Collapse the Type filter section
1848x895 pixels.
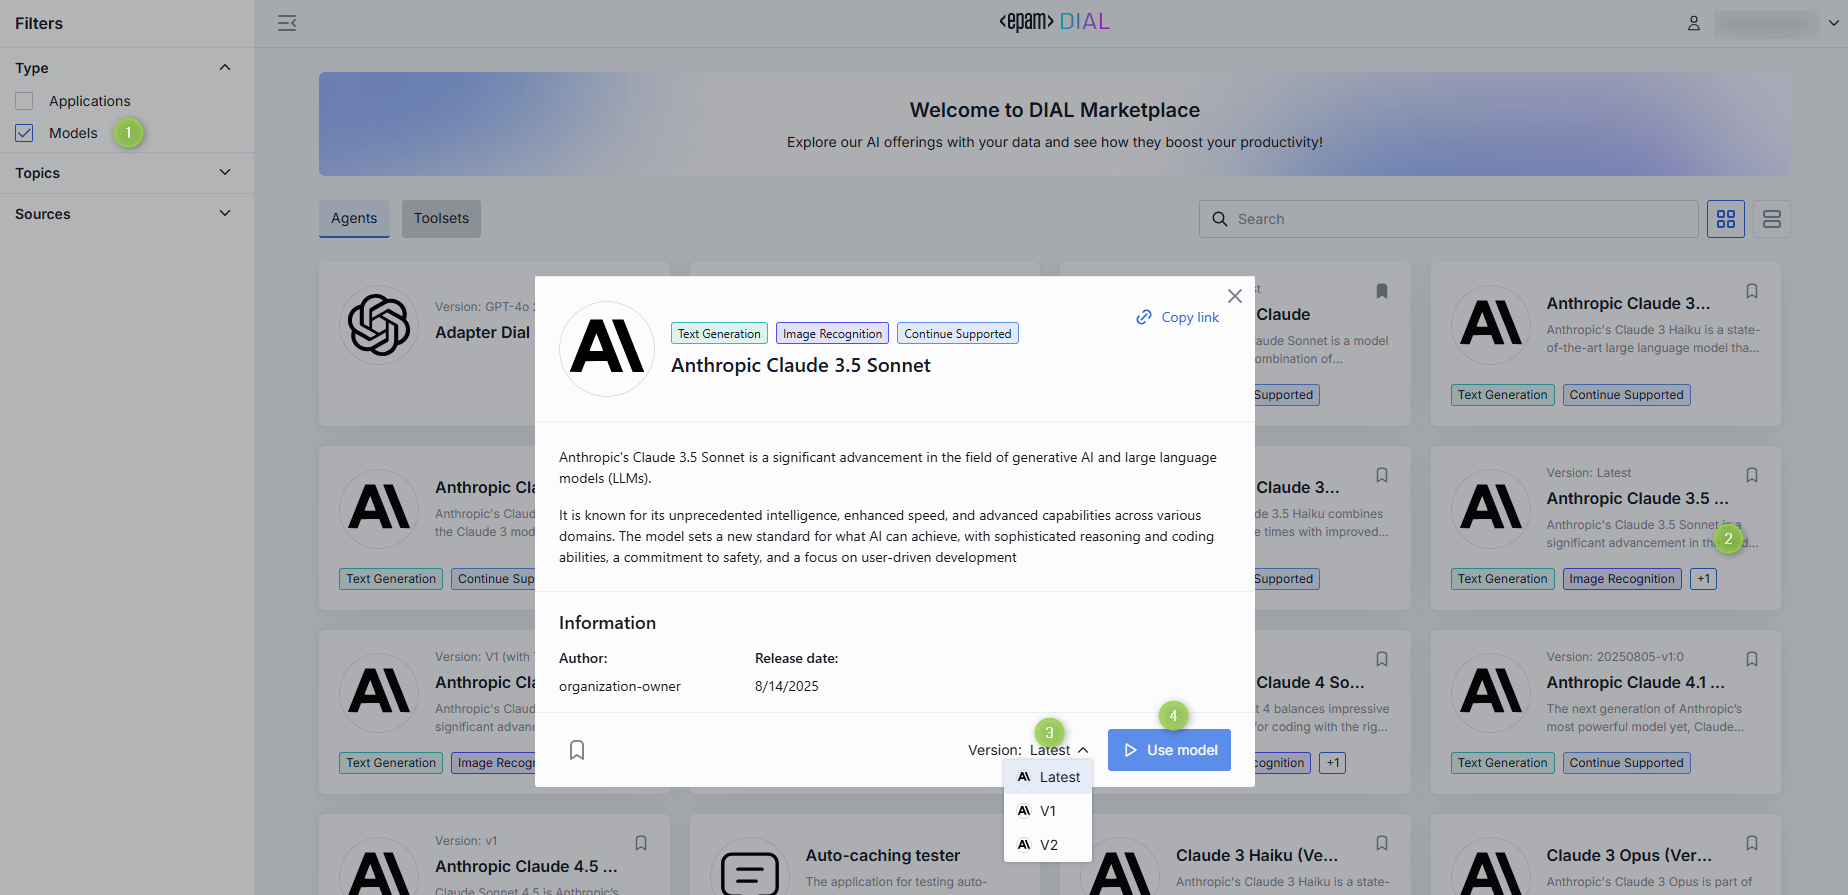click(225, 68)
